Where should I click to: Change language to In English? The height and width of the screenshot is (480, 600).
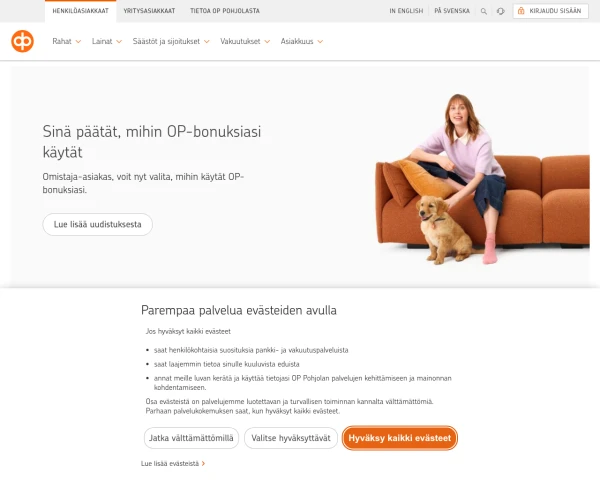(x=406, y=11)
